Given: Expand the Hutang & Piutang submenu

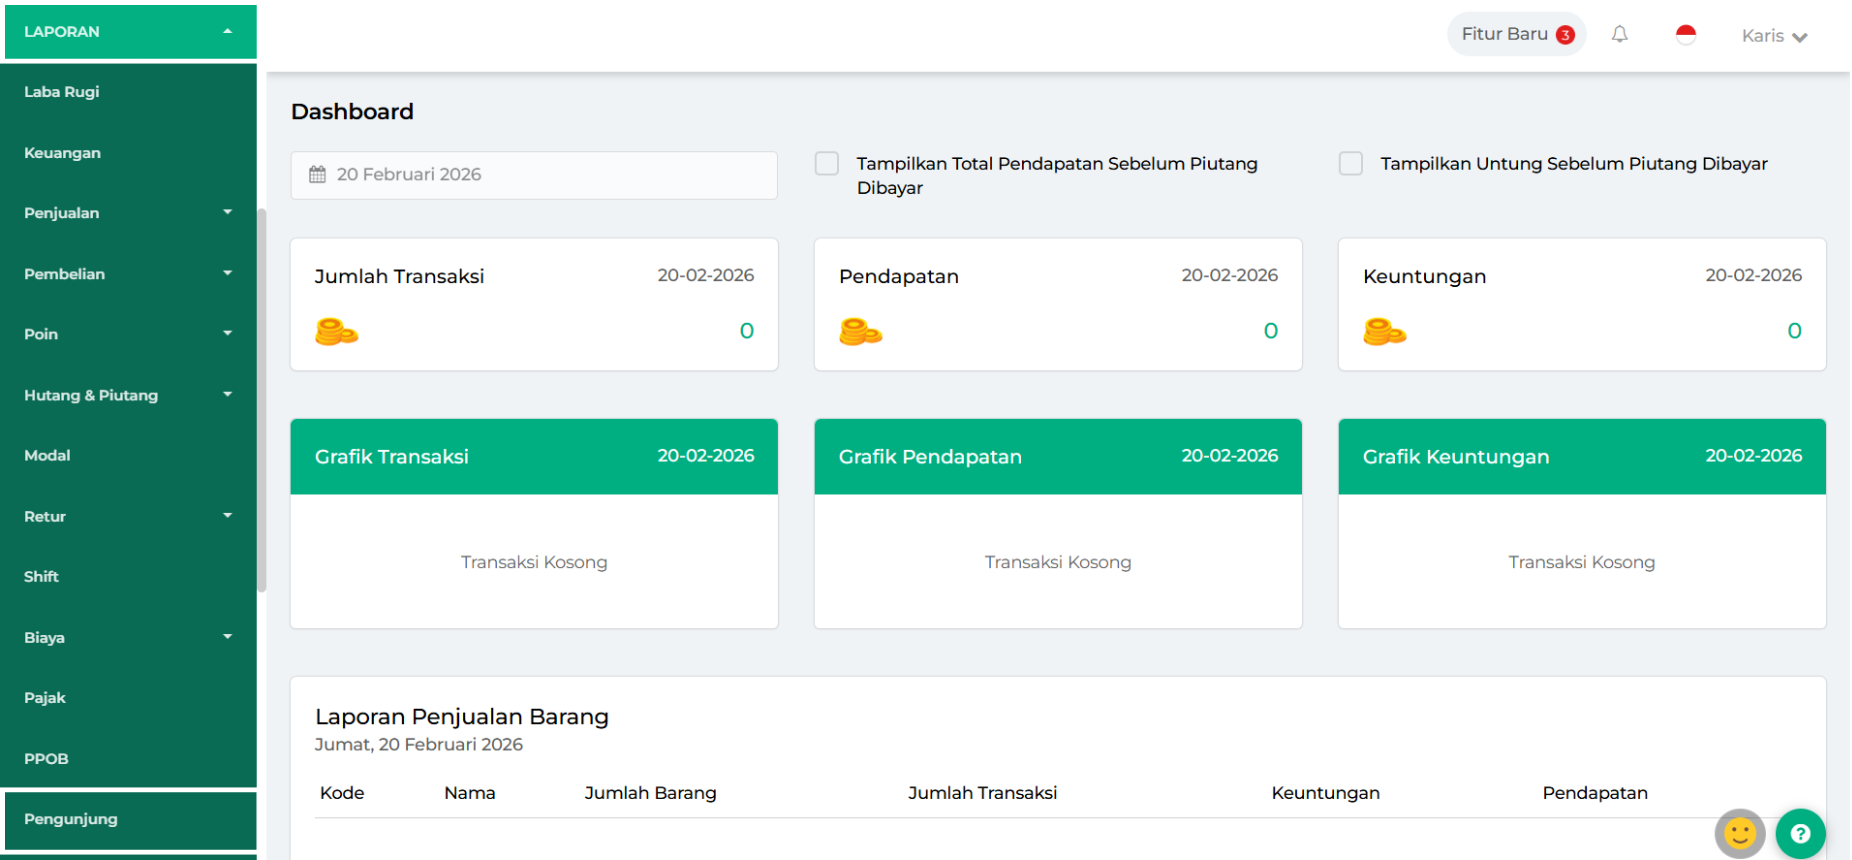Looking at the screenshot, I should 130,395.
